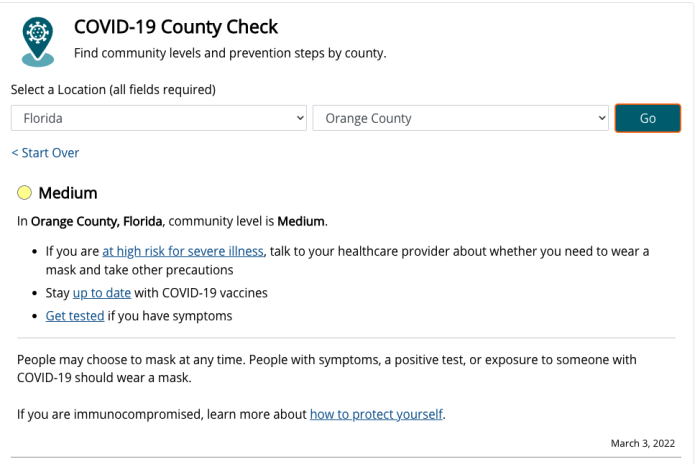Click the chevron arrow on the county selector
The image size is (700, 464).
(x=602, y=118)
